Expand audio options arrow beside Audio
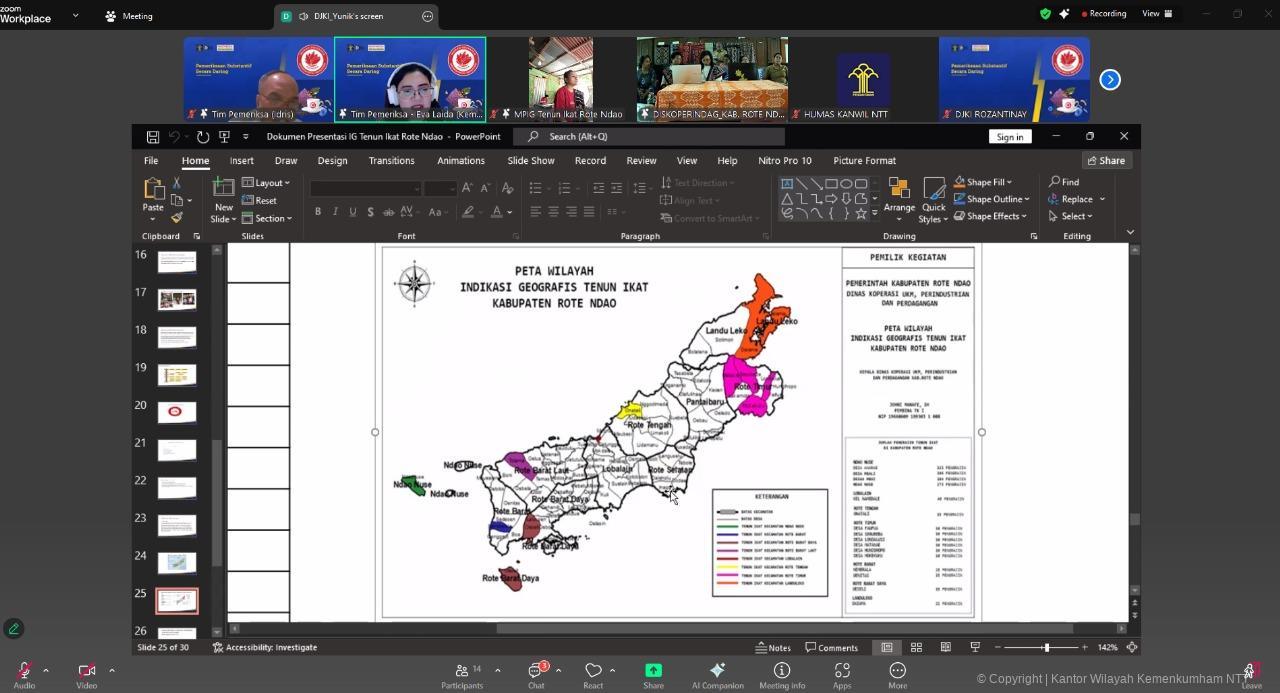The height and width of the screenshot is (693, 1280). (47, 671)
